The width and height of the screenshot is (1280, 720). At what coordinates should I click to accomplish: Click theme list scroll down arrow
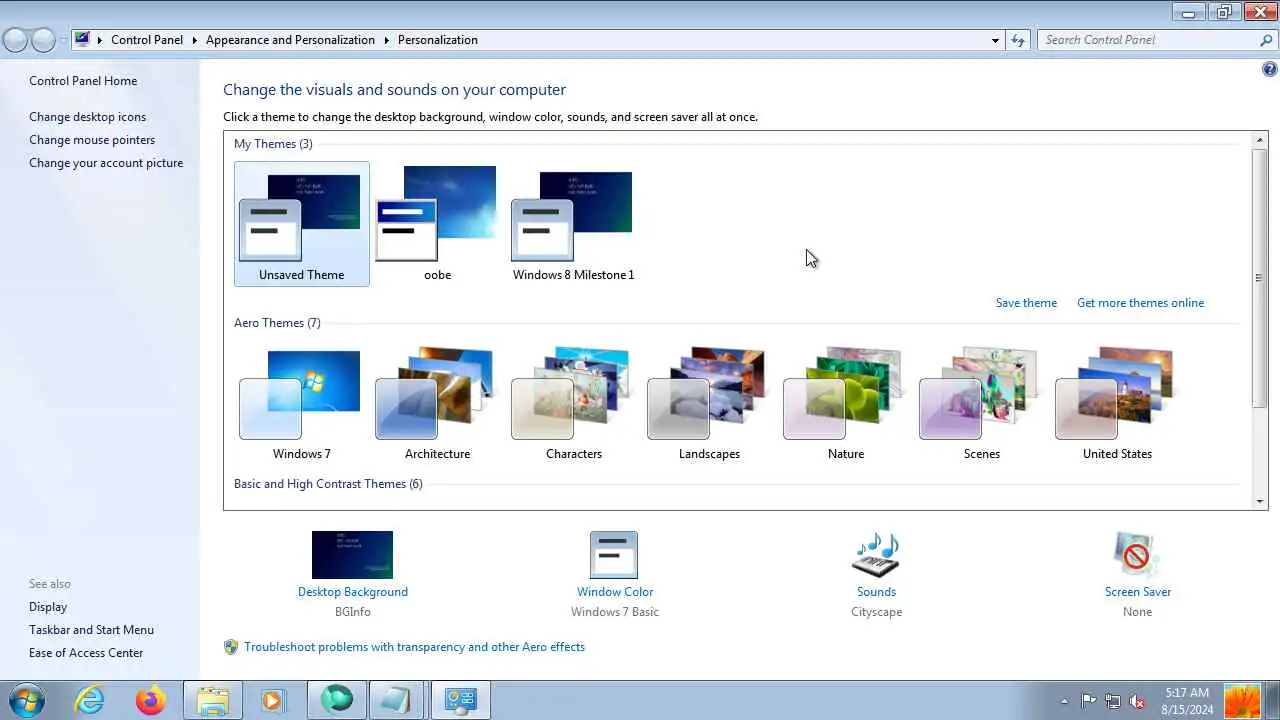pyautogui.click(x=1260, y=501)
